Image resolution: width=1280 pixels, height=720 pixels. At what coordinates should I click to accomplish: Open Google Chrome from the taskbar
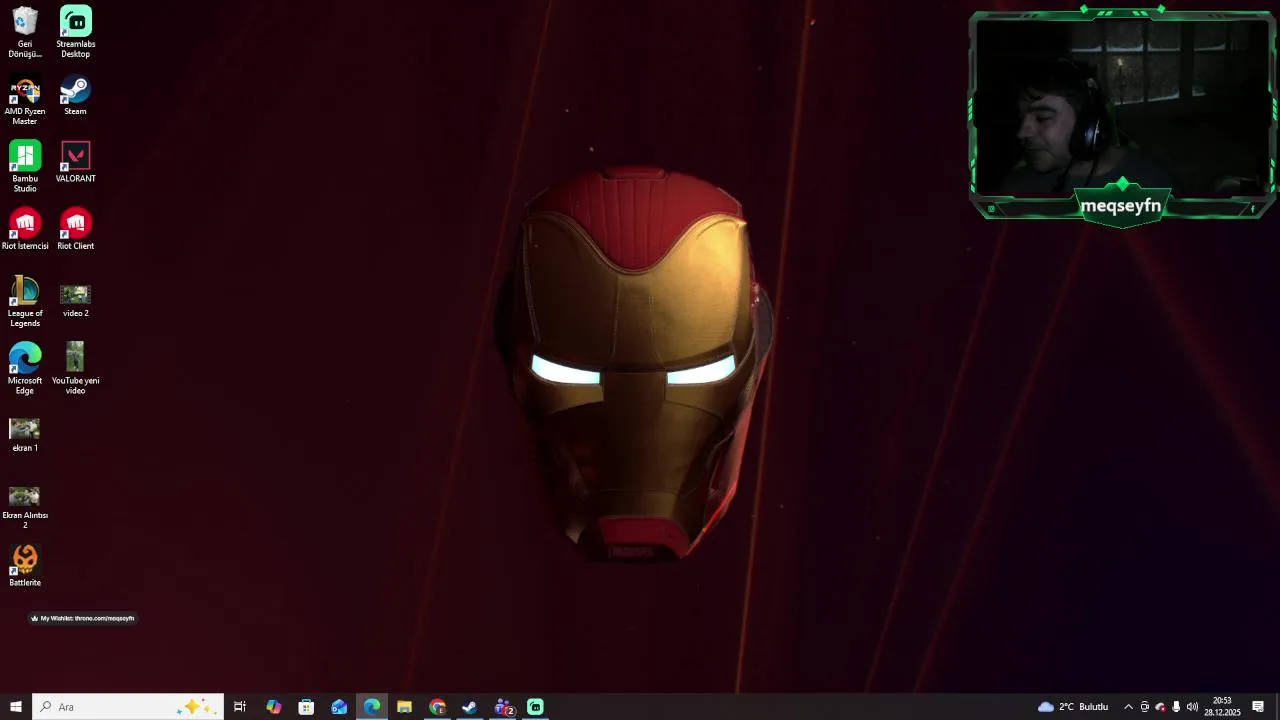coord(437,707)
